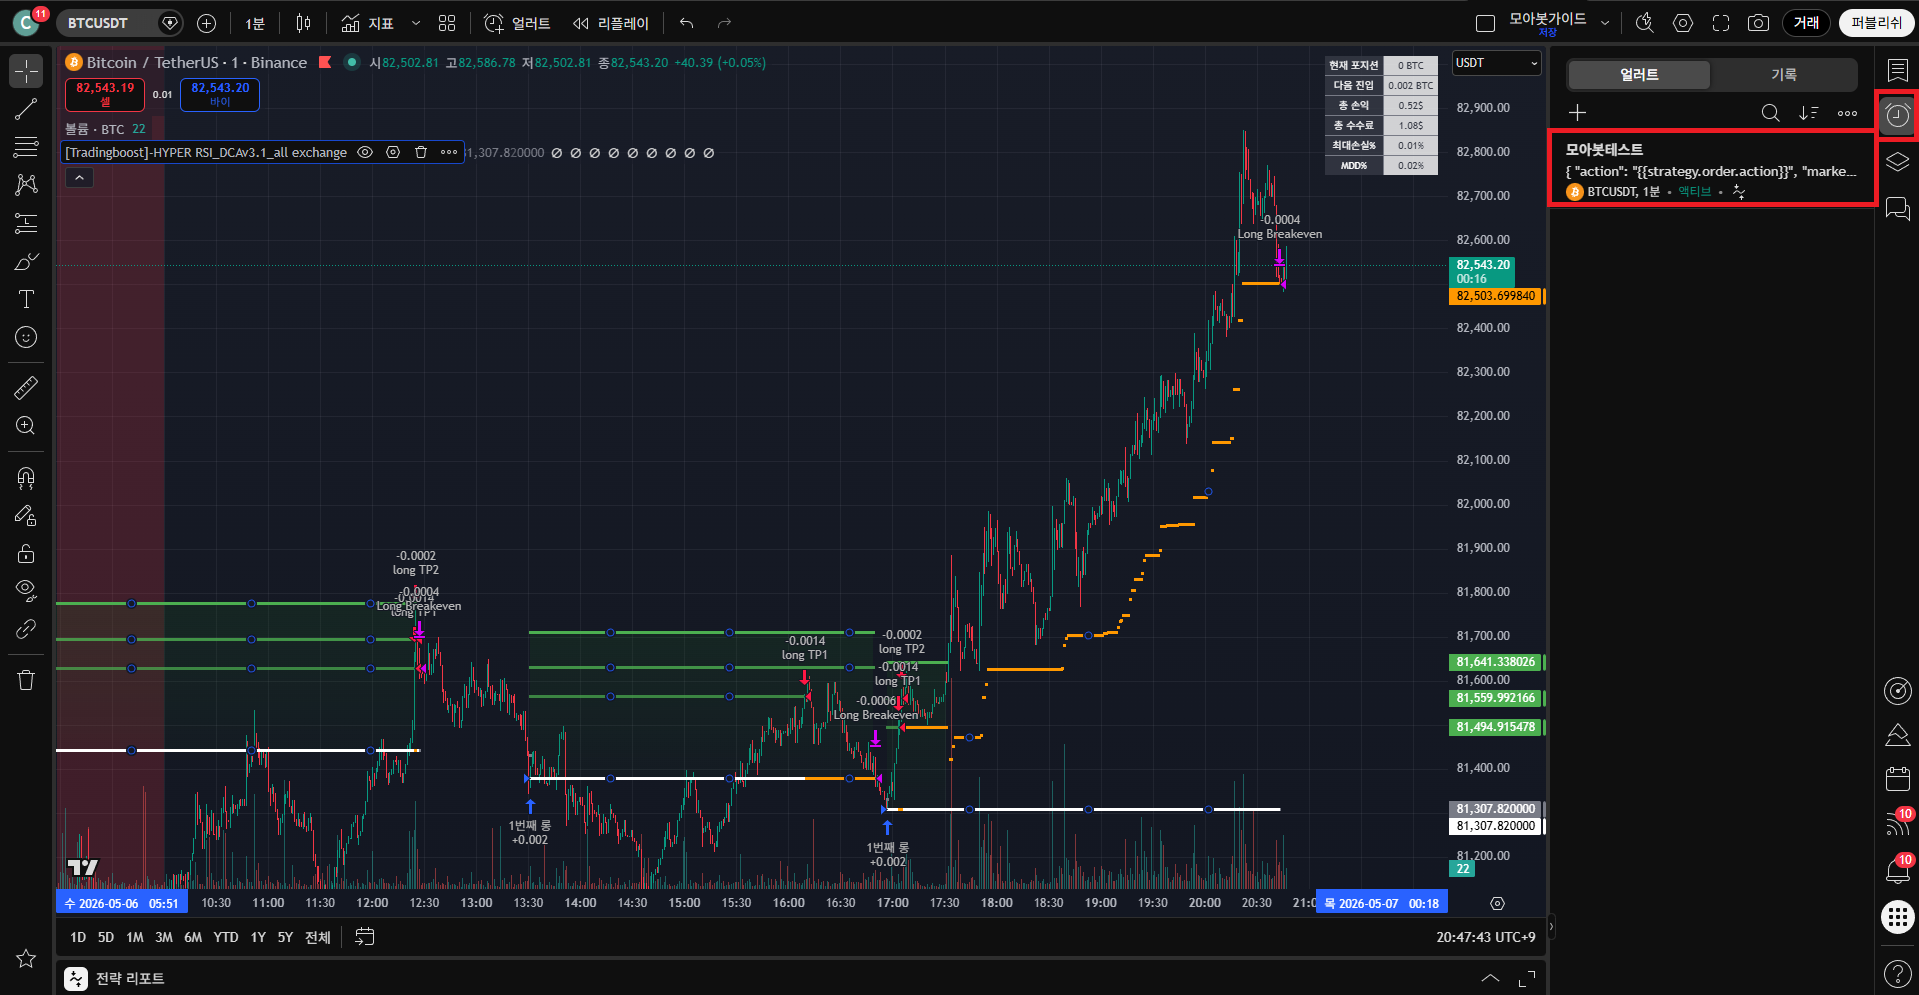The image size is (1919, 995).
Task: Open the USDT currency dropdown
Action: pyautogui.click(x=1496, y=63)
